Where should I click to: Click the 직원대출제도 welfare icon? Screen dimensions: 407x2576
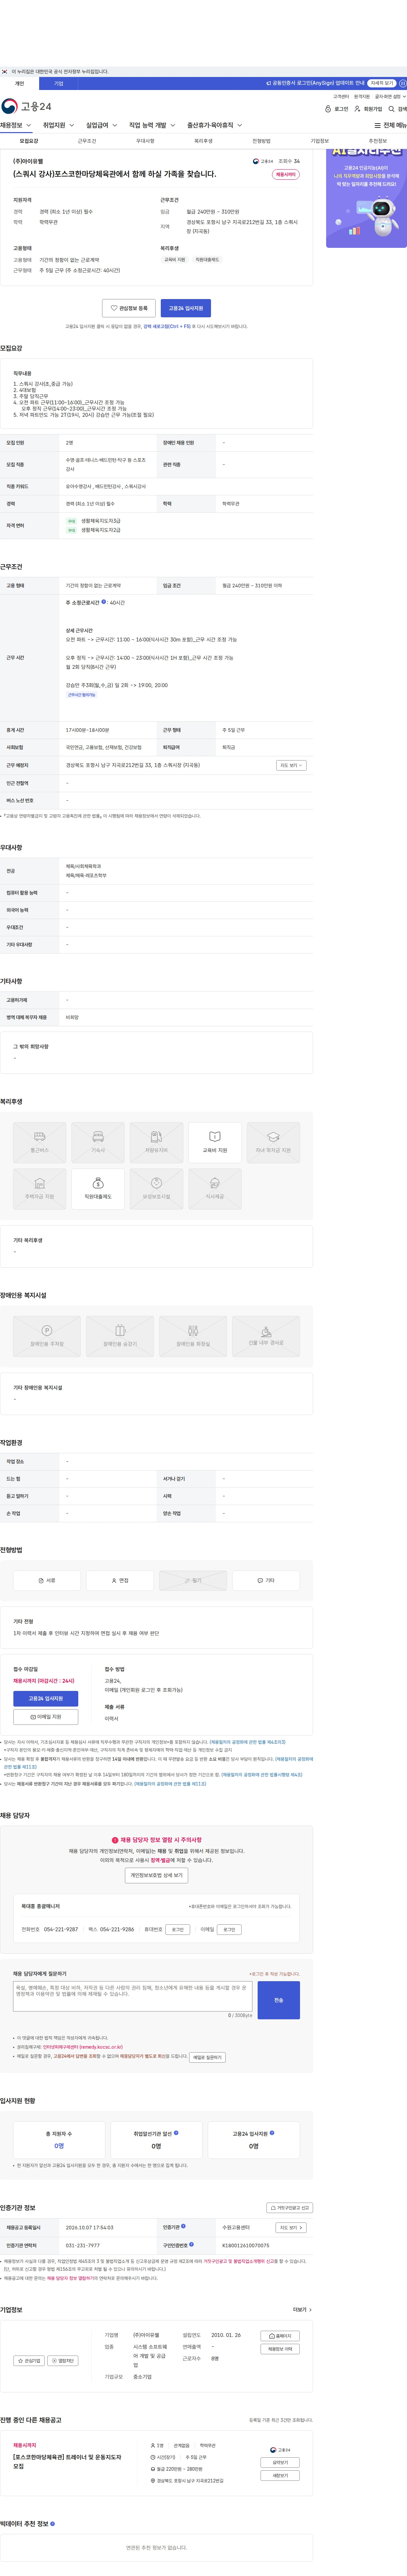click(98, 1189)
